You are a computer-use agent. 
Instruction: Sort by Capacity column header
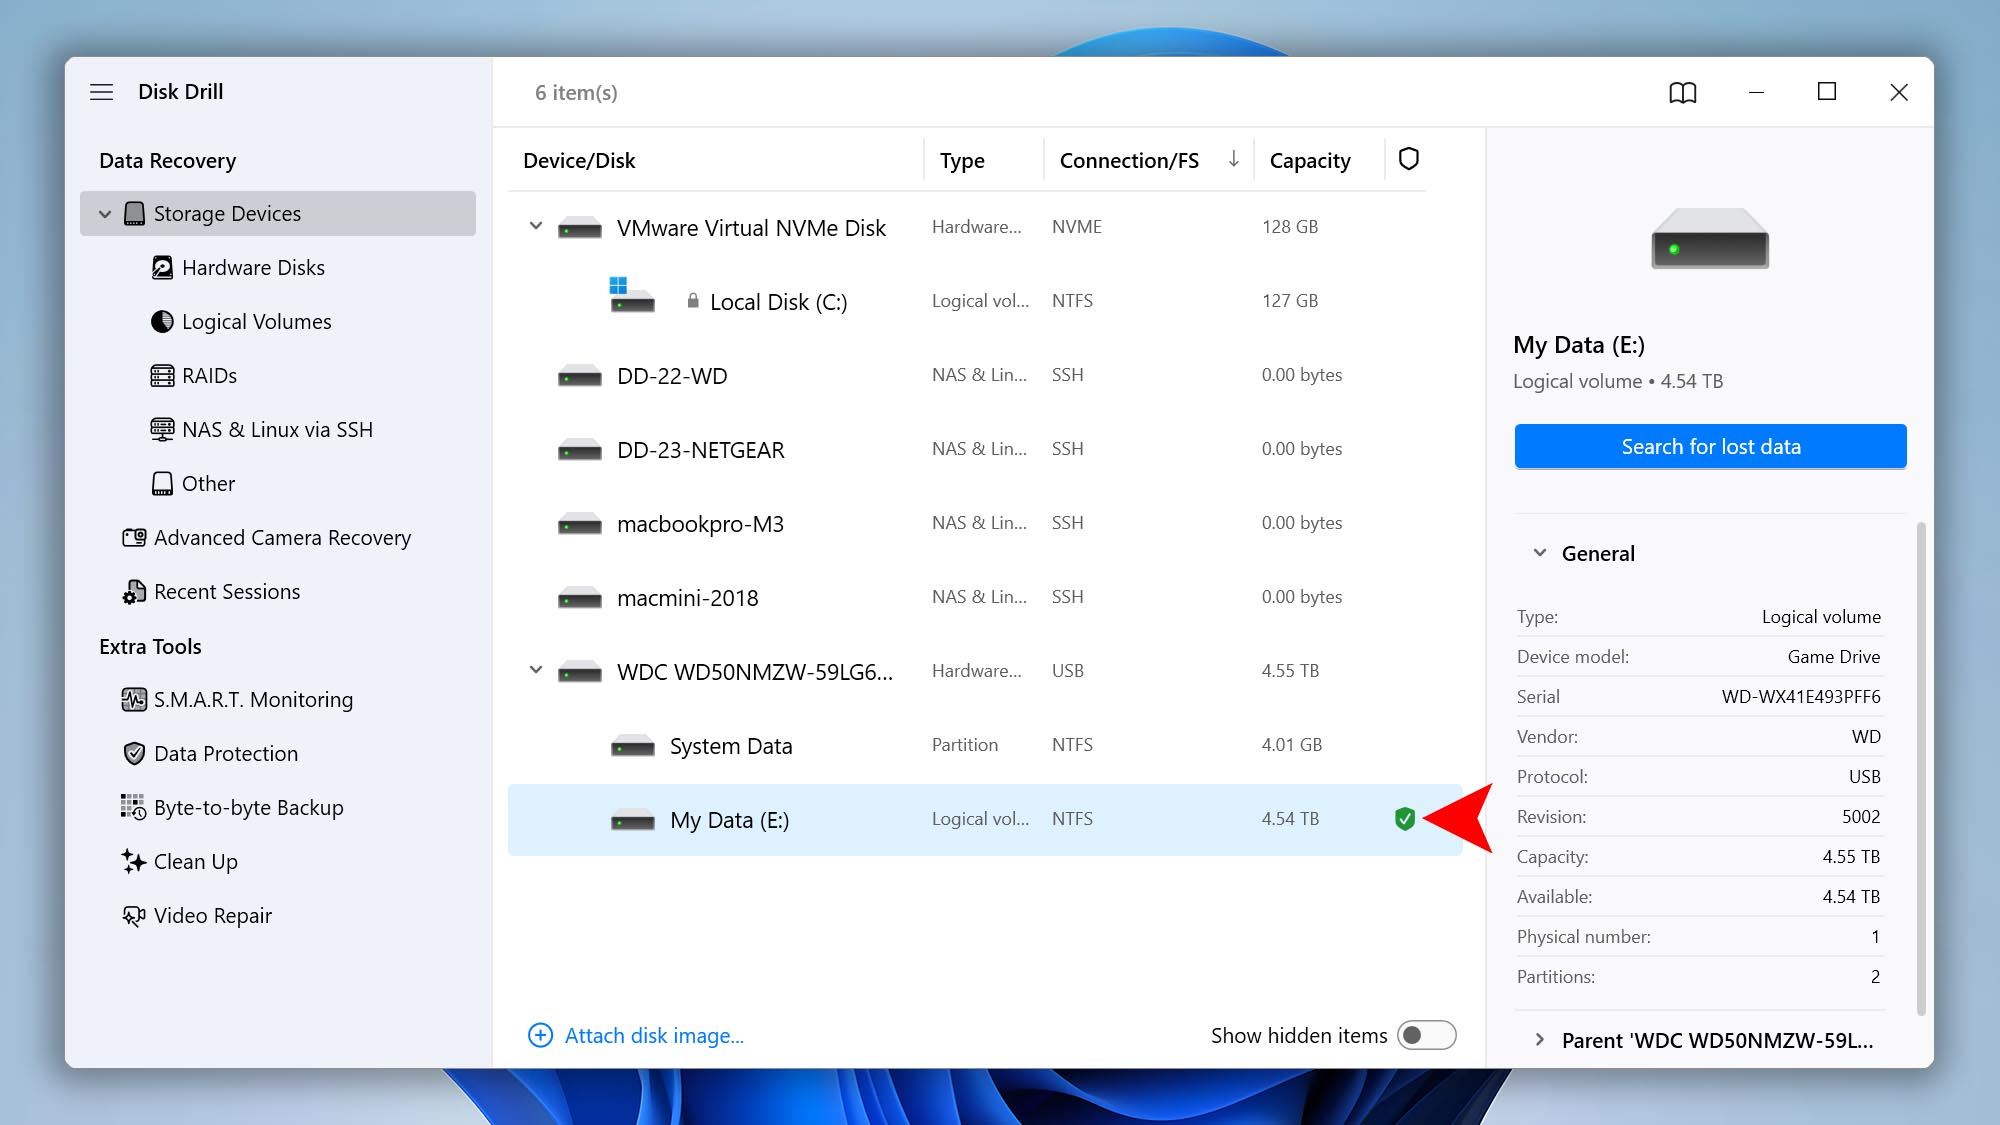[x=1310, y=161]
